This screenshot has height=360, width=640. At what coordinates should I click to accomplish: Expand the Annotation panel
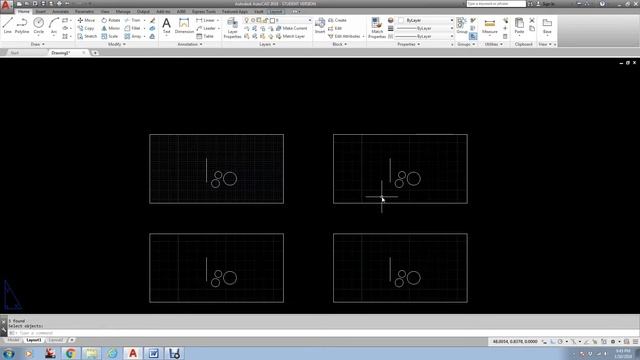190,44
